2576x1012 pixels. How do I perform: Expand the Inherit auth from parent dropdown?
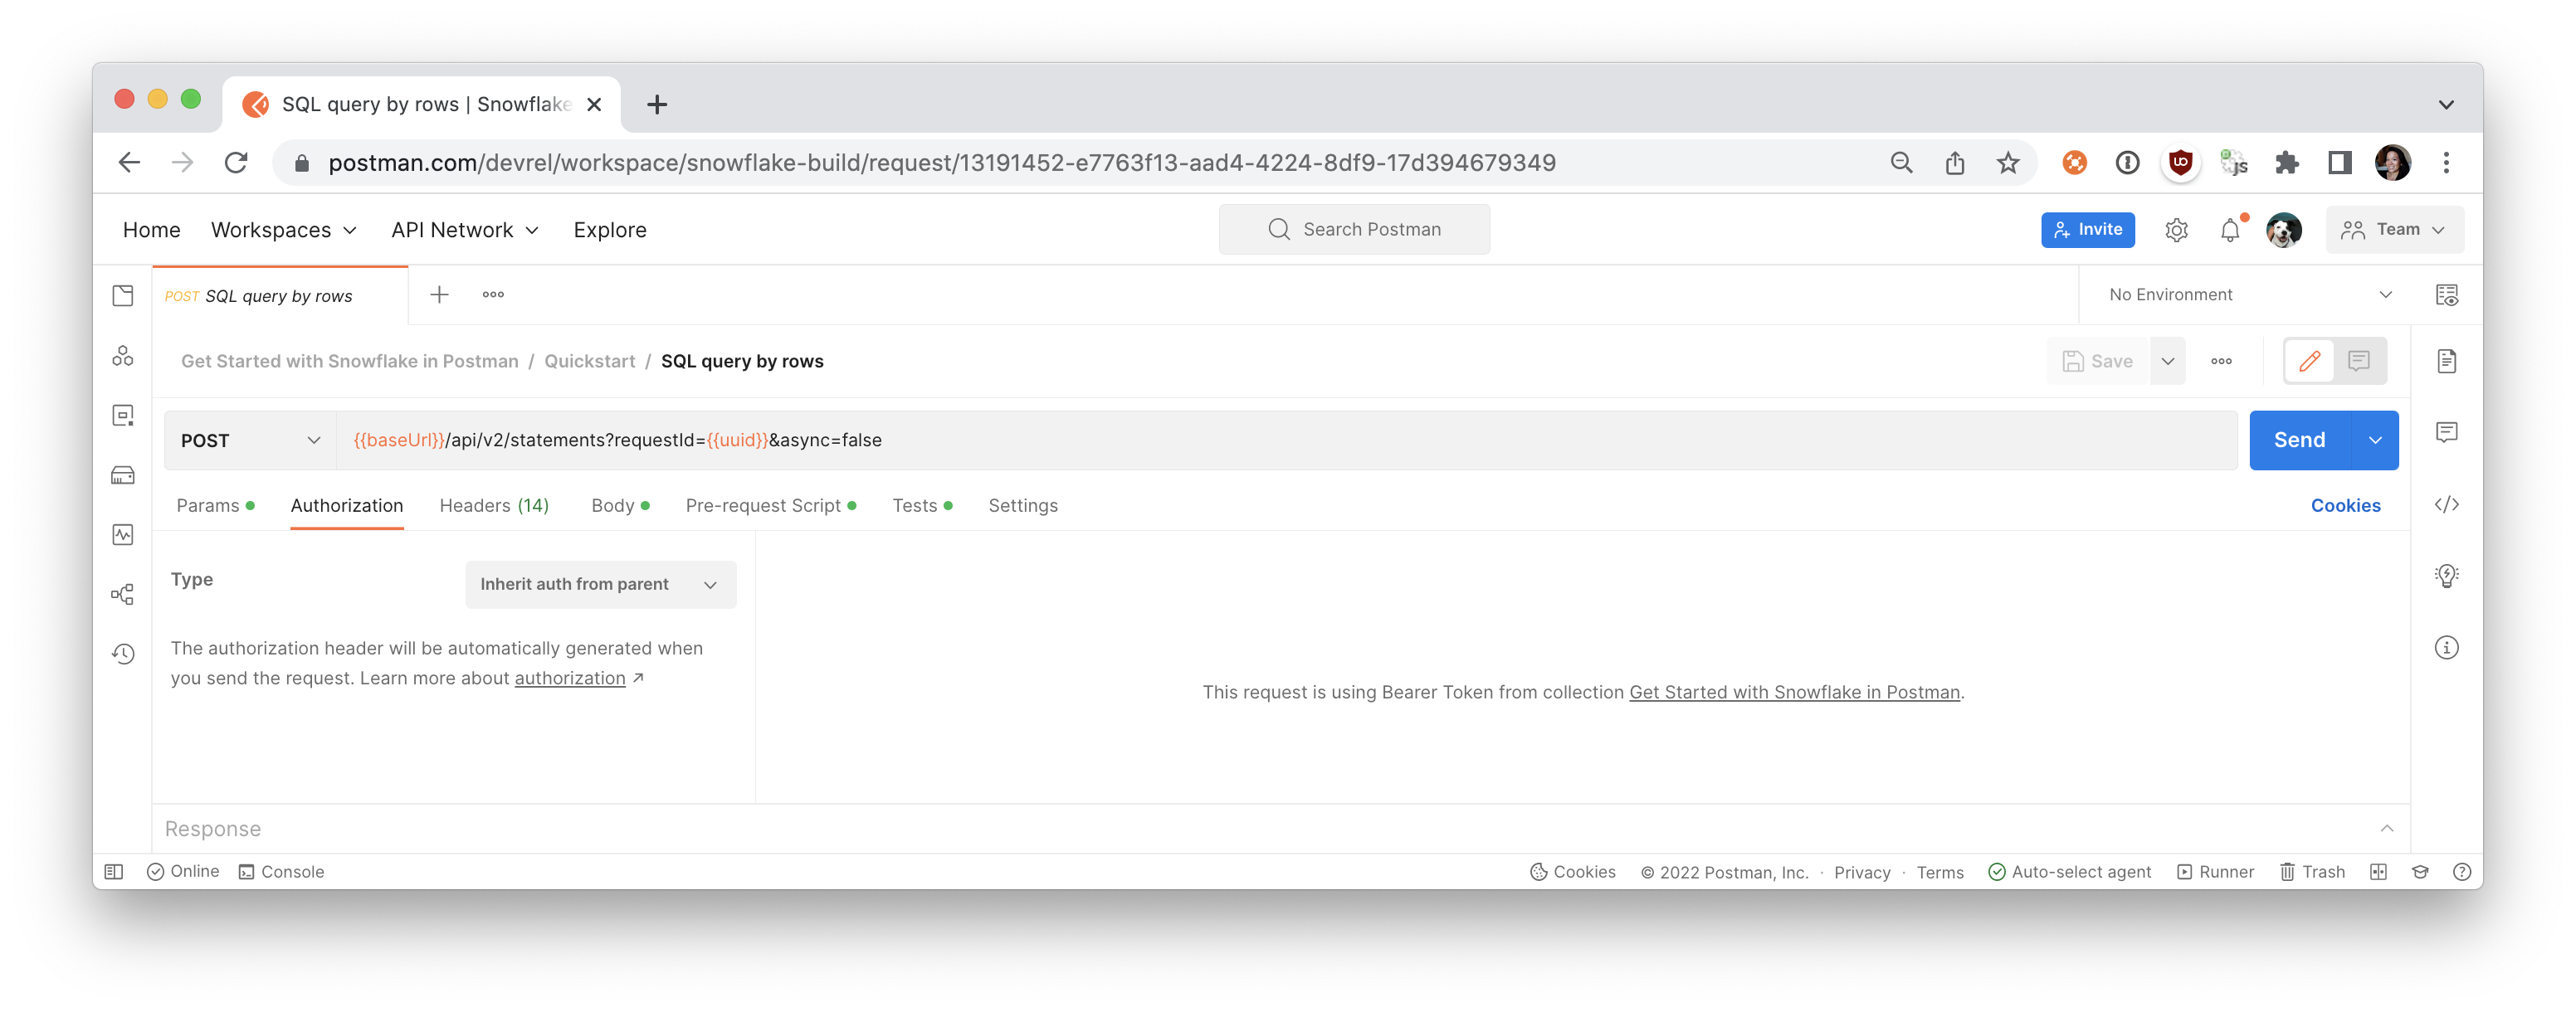click(600, 584)
